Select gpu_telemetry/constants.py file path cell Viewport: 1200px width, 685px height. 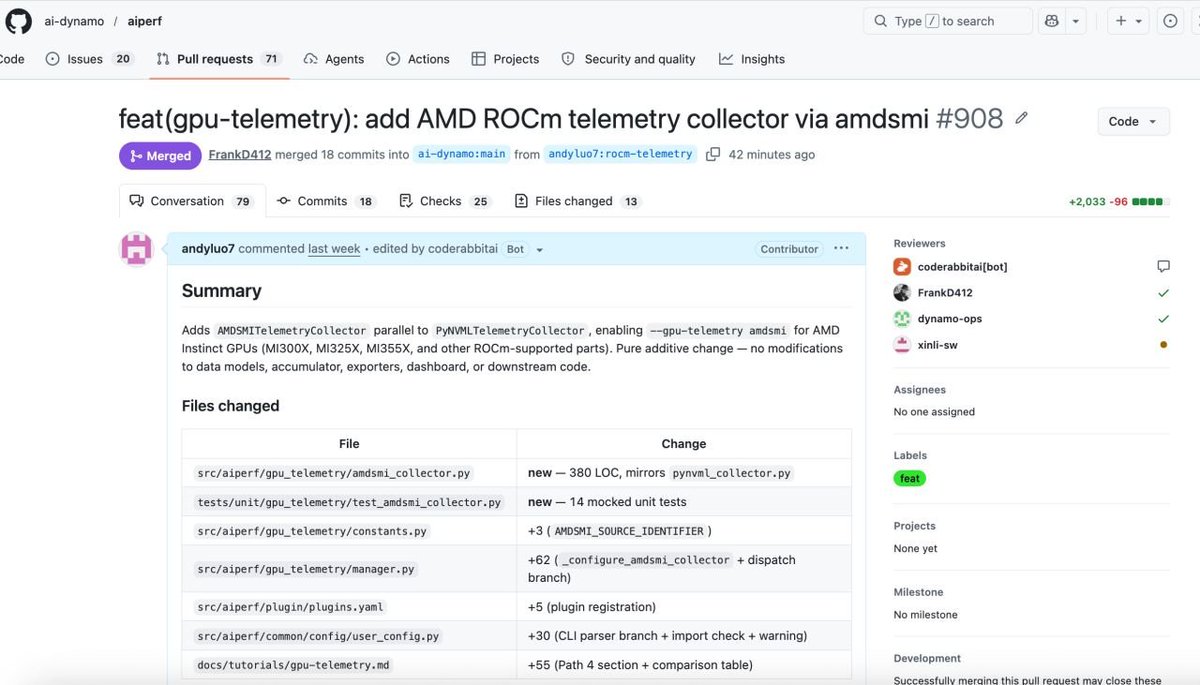[x=349, y=531]
